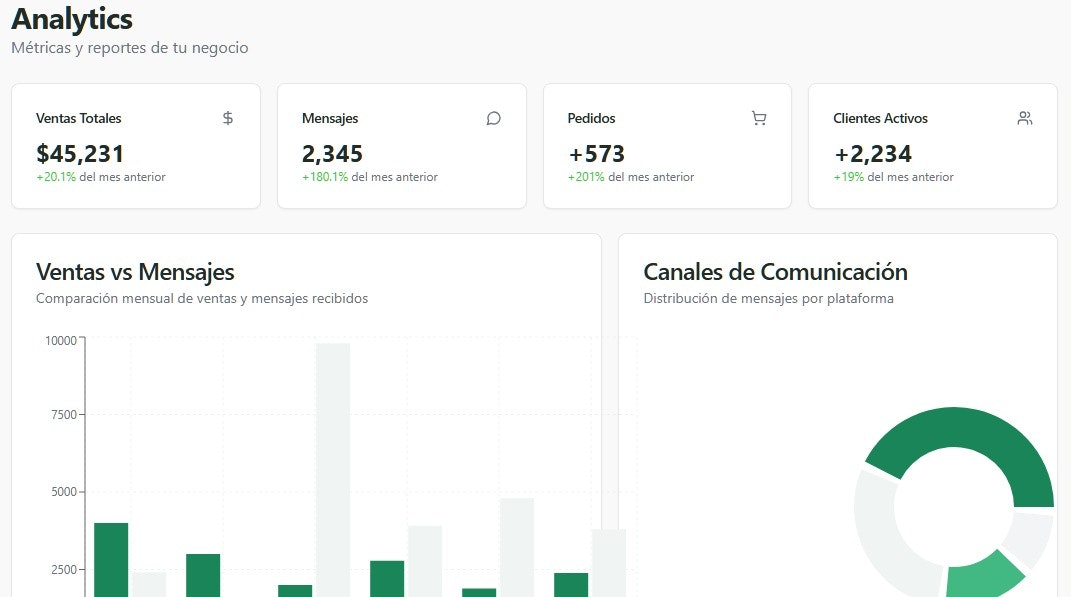Click the first dark green bar near 4000

tap(111, 560)
